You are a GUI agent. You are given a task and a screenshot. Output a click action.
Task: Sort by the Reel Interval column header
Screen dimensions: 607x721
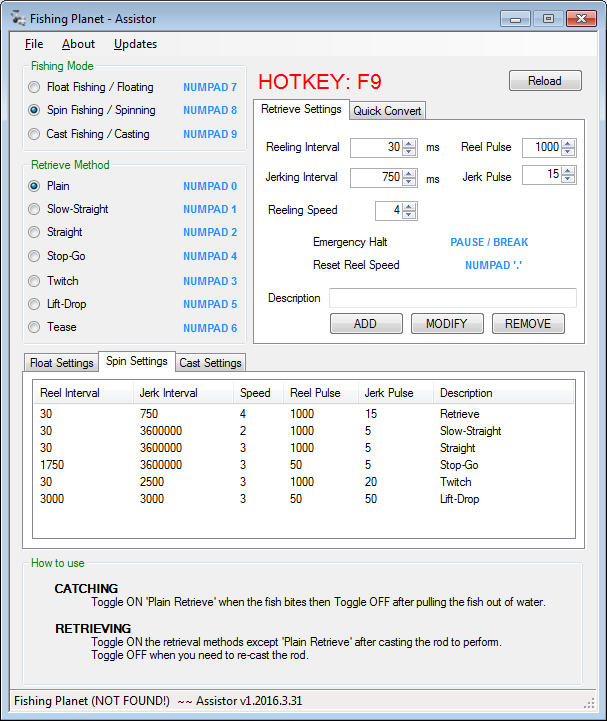pos(83,393)
